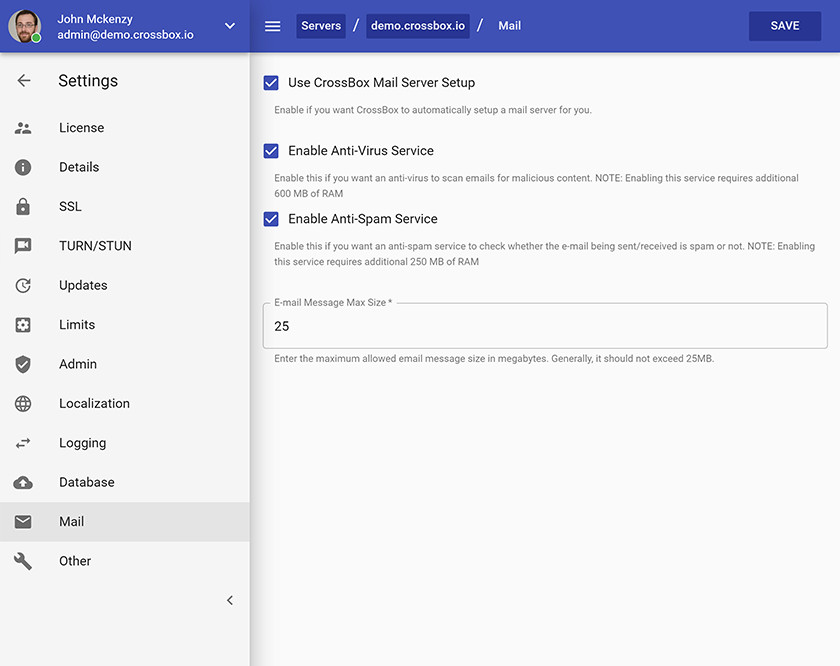Click the Mail envelope icon
840x666 pixels.
click(23, 522)
